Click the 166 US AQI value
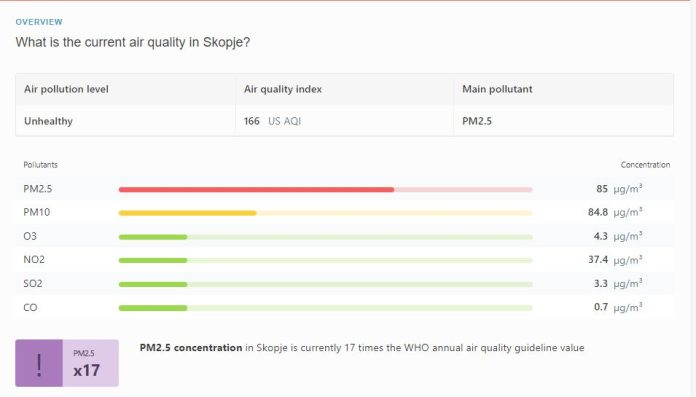 pos(272,121)
